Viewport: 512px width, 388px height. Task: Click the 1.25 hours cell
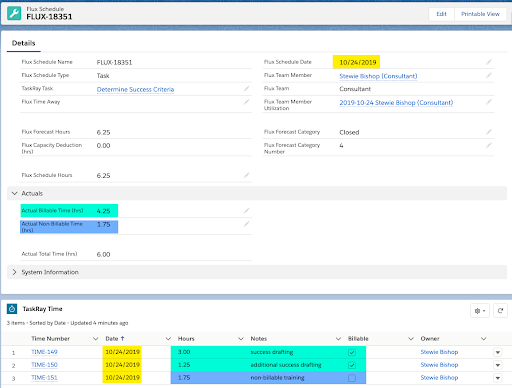coord(184,365)
